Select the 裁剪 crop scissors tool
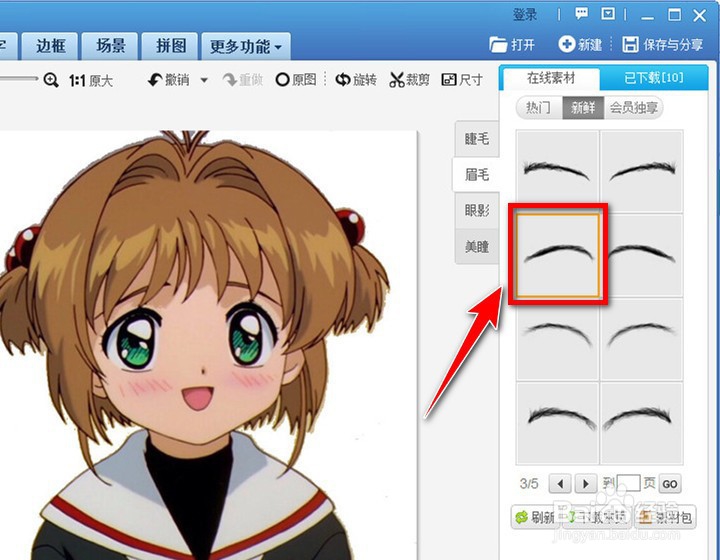This screenshot has height=560, width=720. tap(410, 80)
